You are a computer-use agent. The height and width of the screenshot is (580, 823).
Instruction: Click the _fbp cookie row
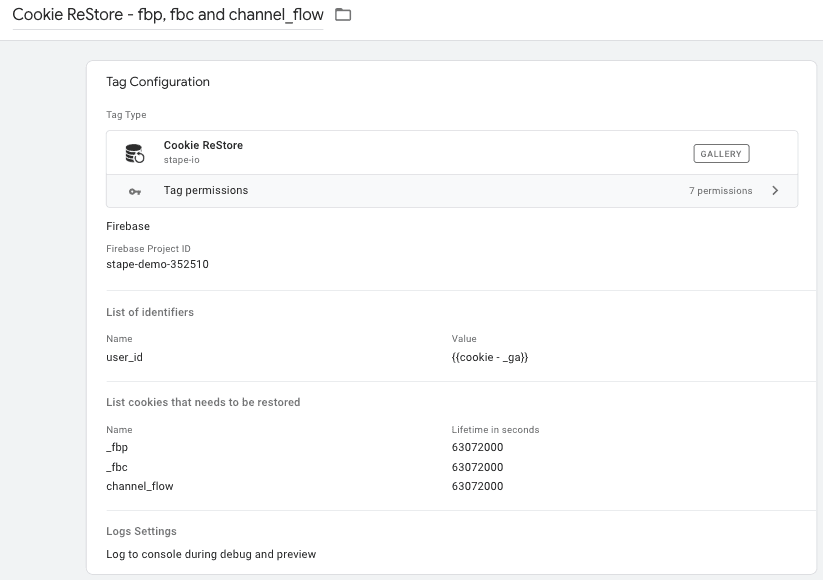(461, 447)
